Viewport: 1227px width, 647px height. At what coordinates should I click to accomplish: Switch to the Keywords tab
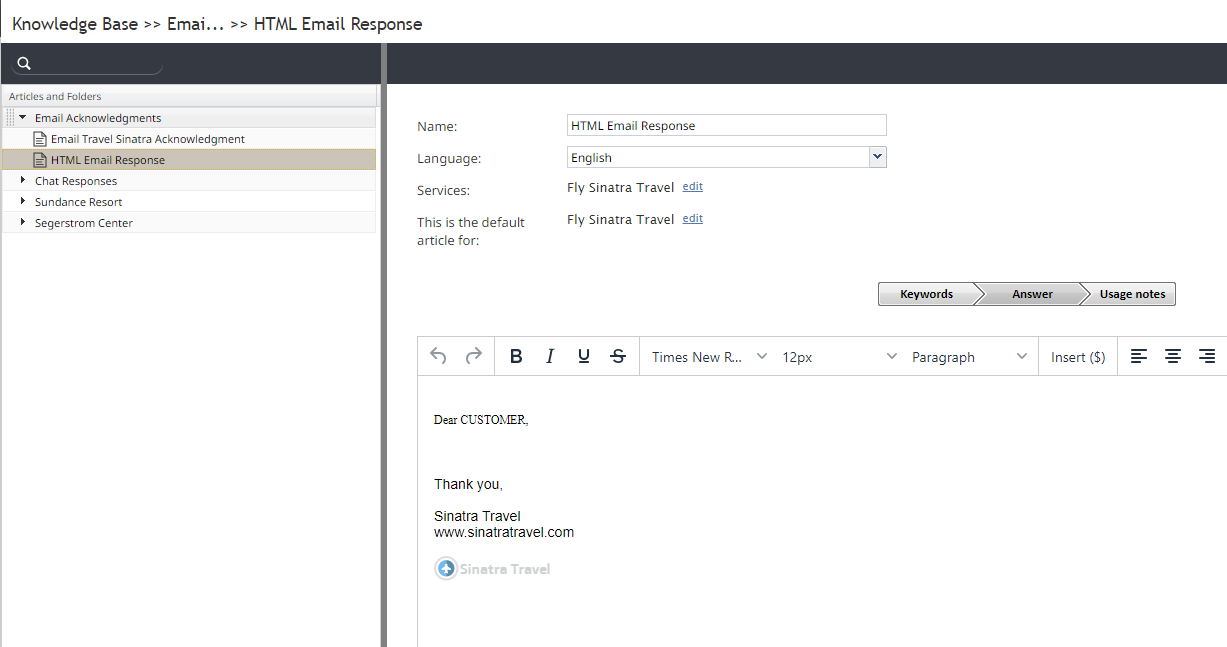pos(926,294)
